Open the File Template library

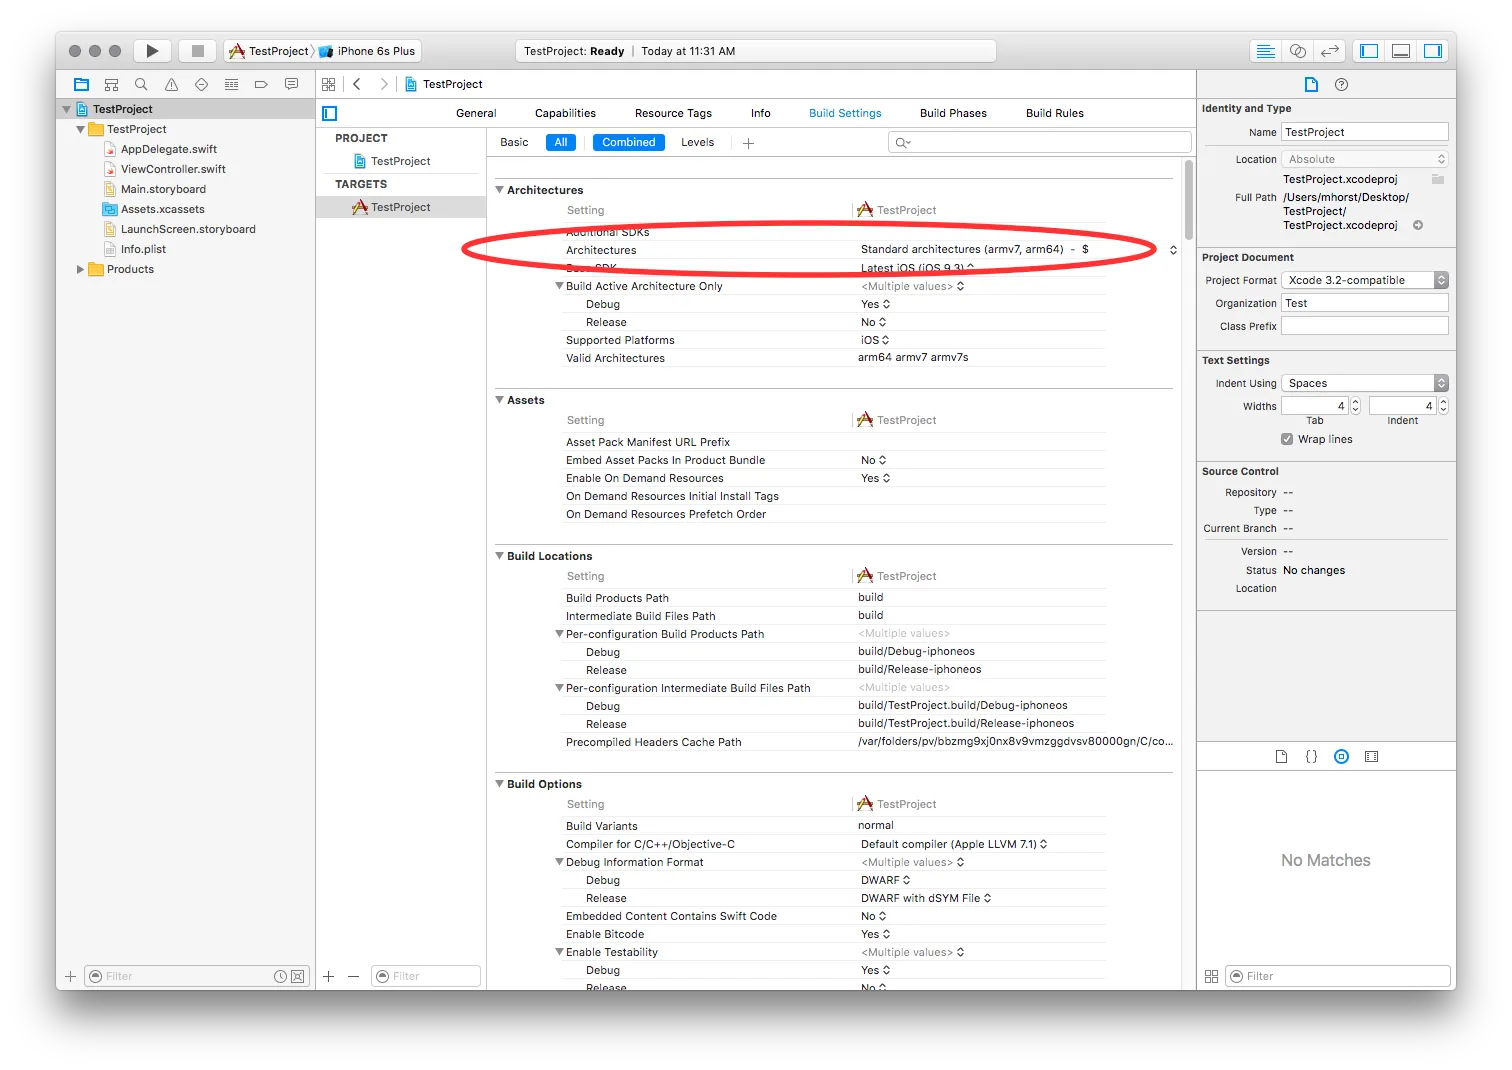pos(1281,757)
